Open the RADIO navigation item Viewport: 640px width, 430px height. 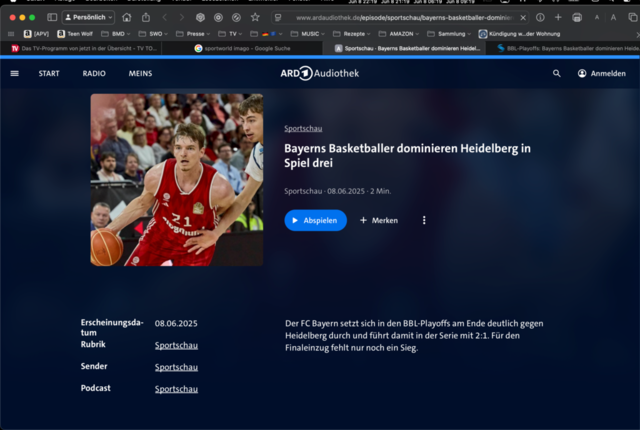[x=94, y=73]
